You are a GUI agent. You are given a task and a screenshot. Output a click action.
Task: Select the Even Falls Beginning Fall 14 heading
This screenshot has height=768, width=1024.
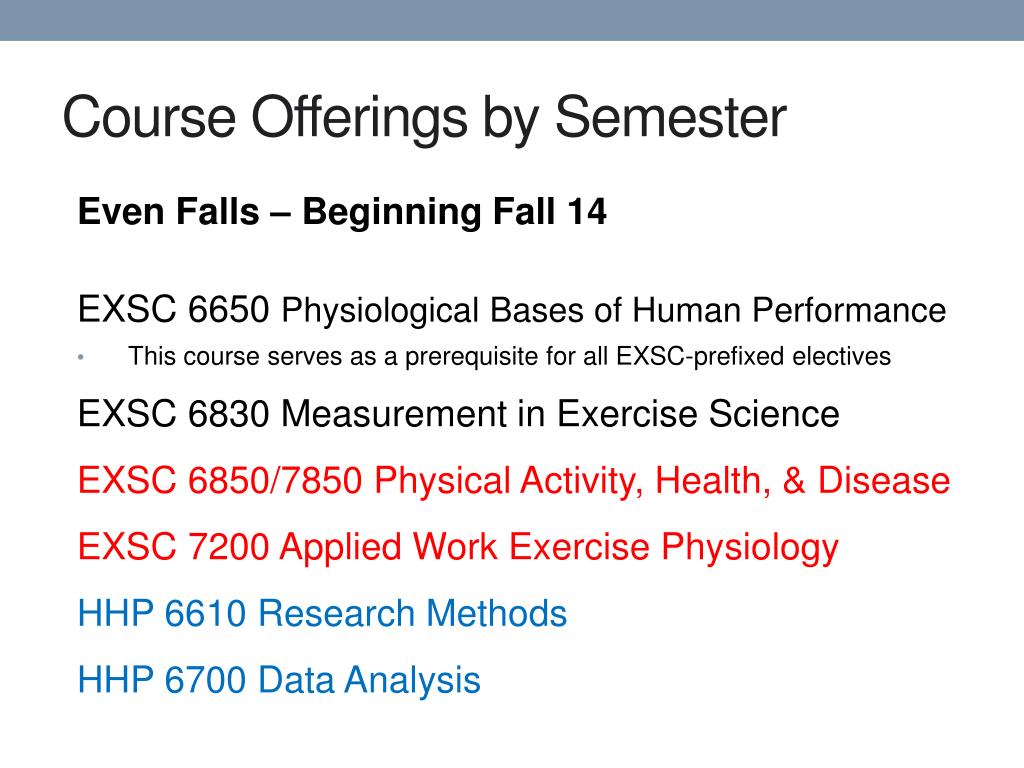coord(342,212)
